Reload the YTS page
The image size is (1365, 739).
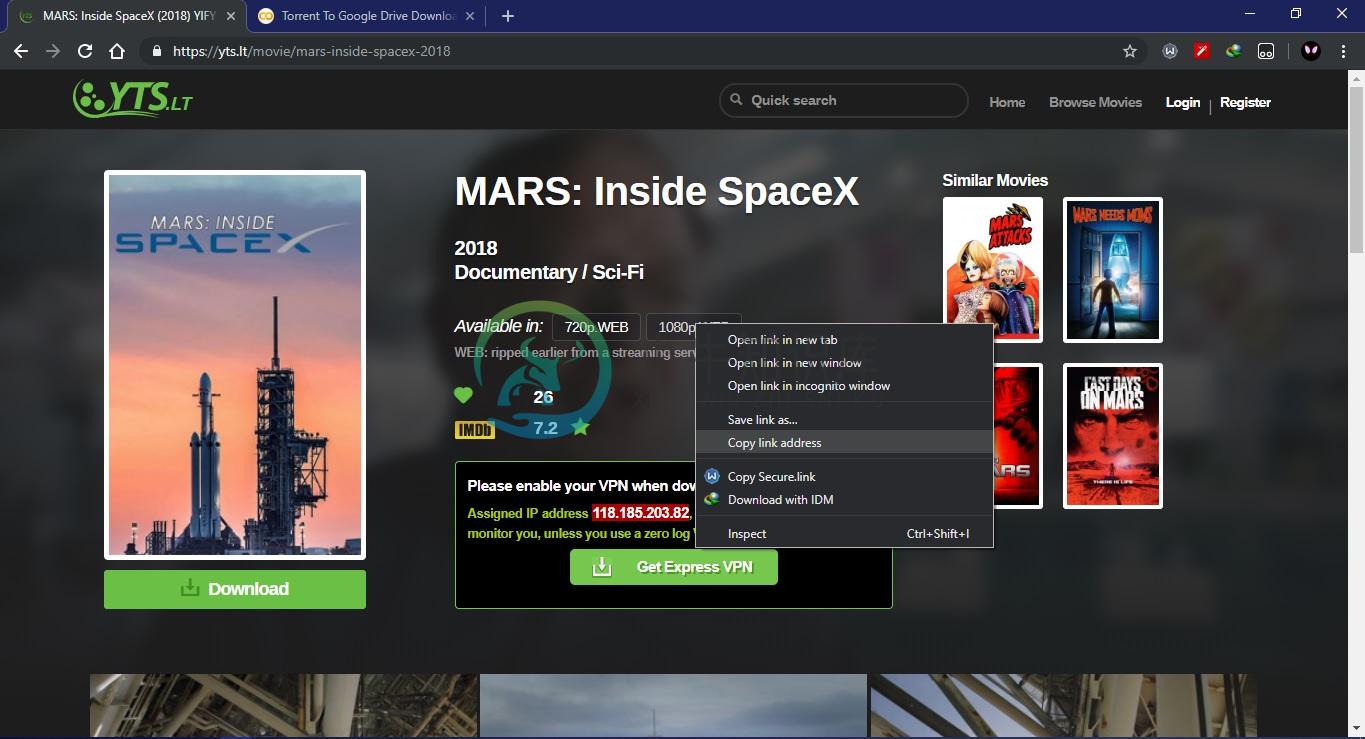point(85,51)
